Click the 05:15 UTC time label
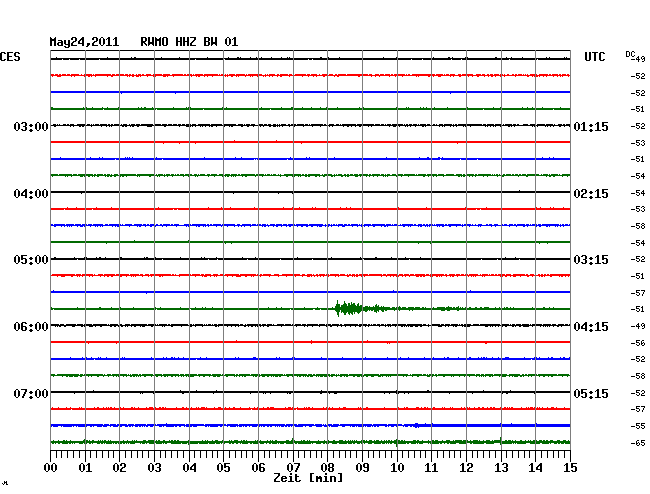 (591, 393)
